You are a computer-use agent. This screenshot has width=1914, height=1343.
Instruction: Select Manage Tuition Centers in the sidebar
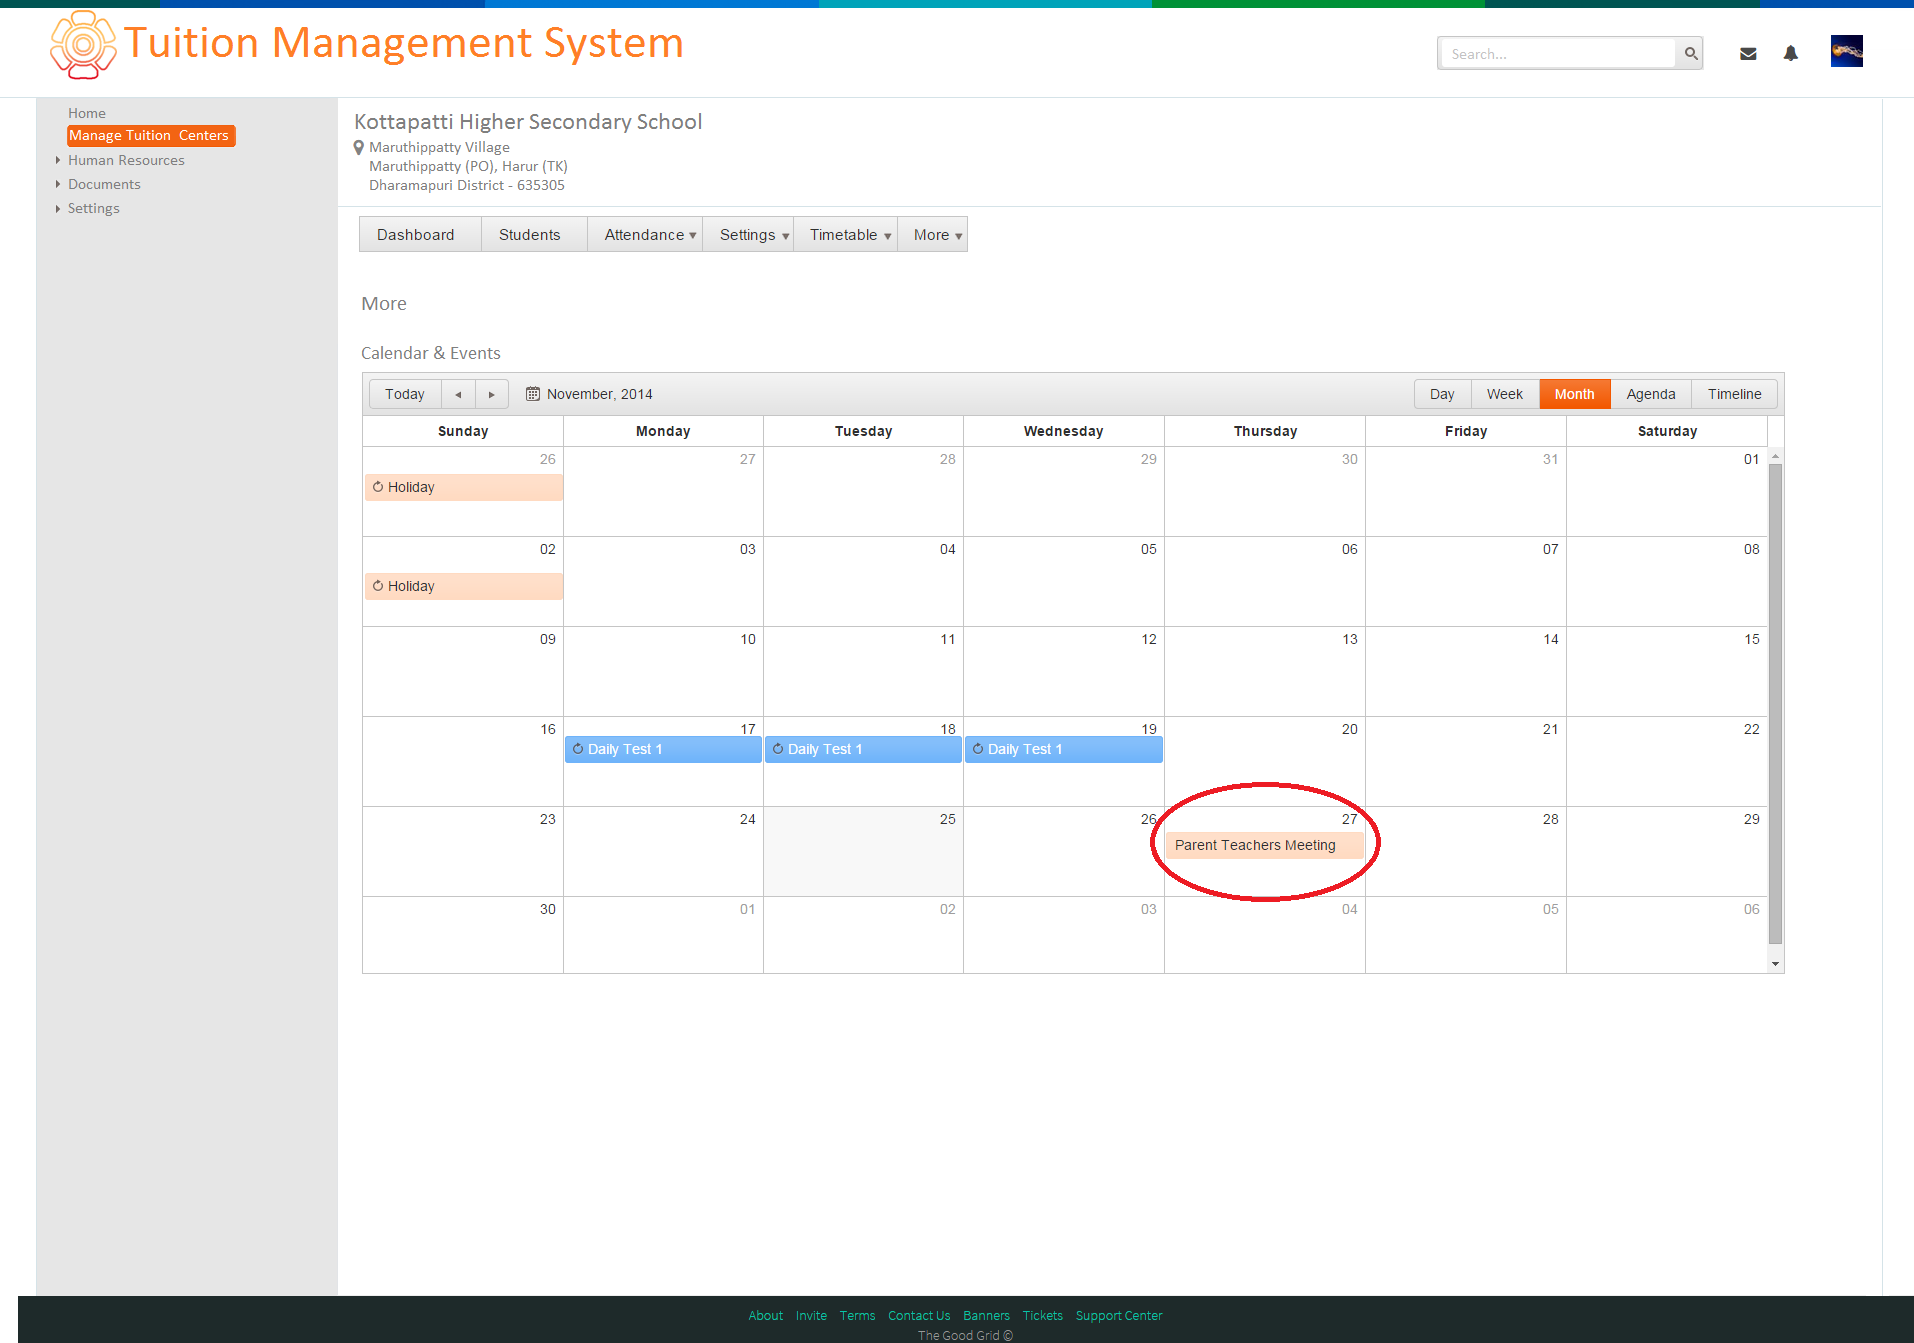[150, 136]
